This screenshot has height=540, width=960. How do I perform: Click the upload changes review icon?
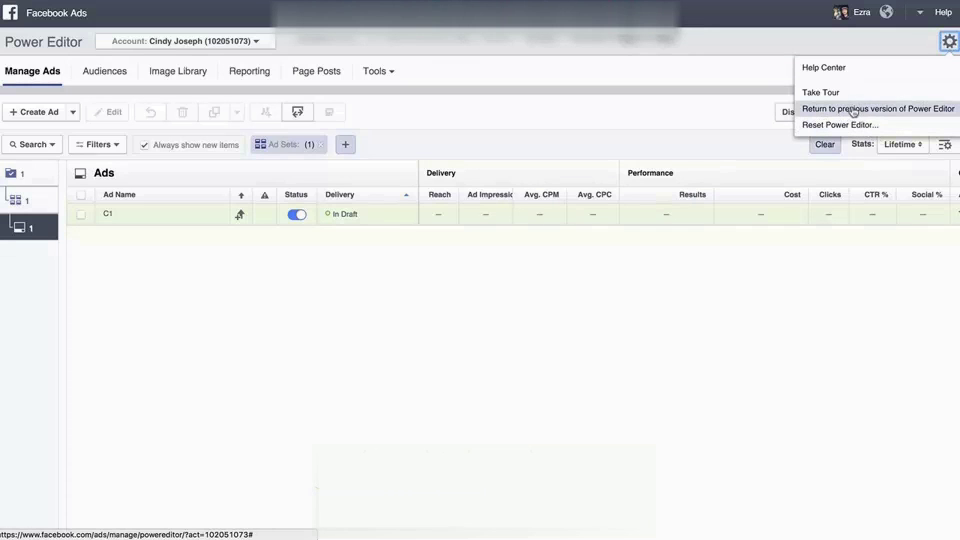(x=298, y=112)
